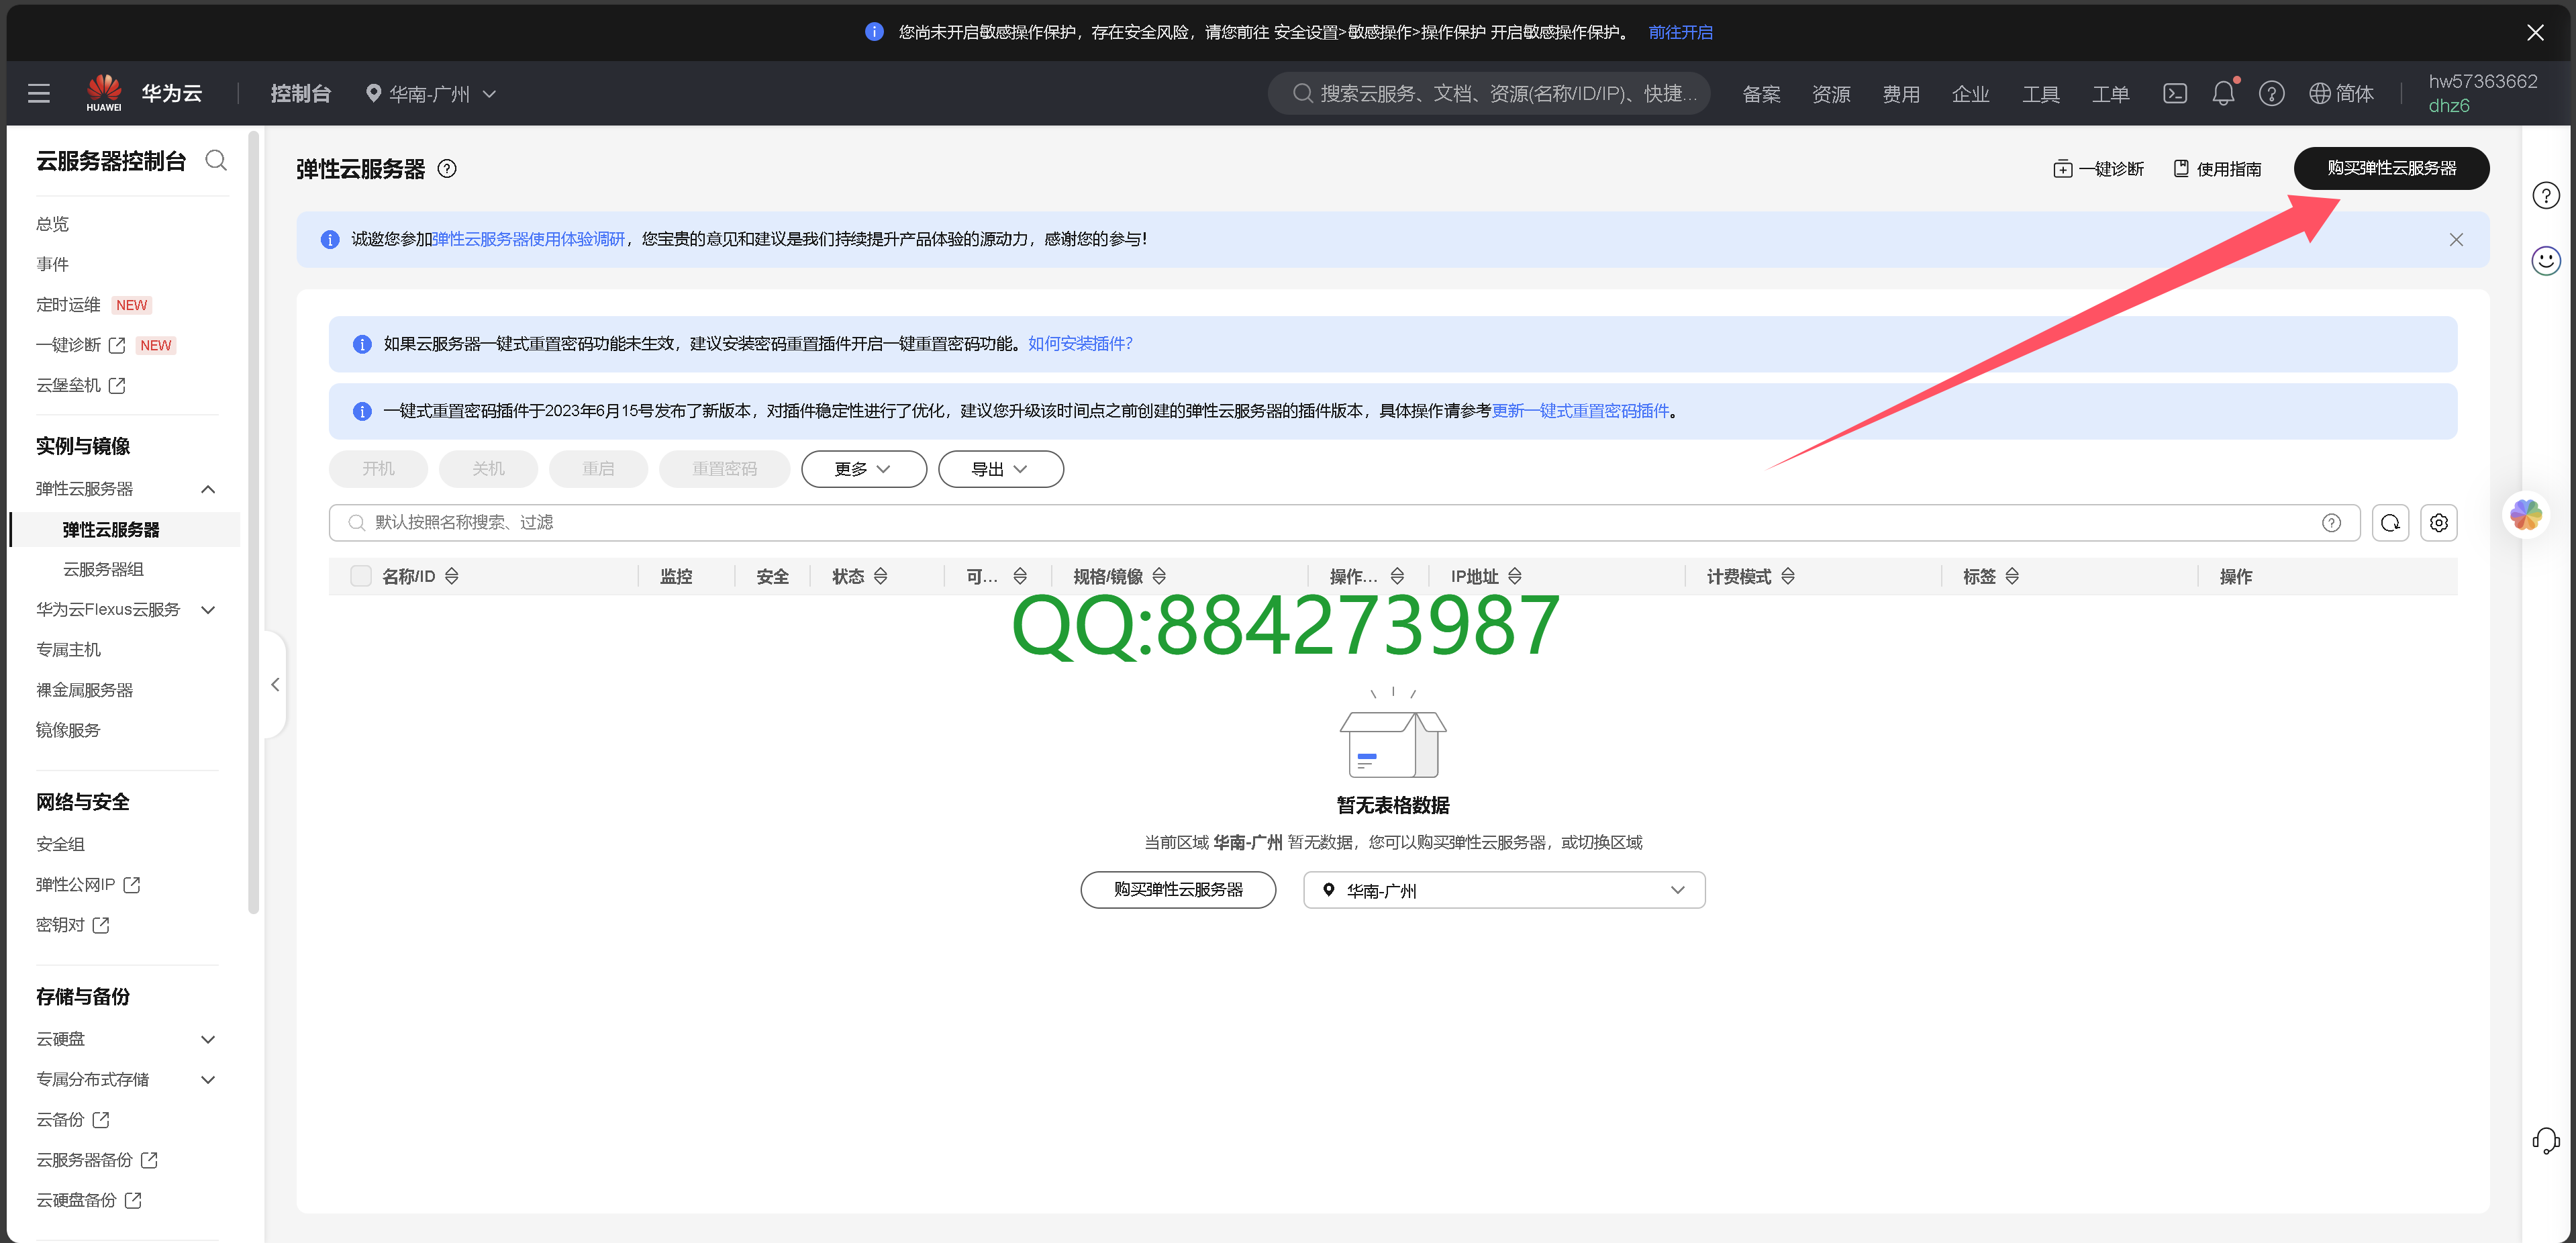
Task: Click the header help question mark icon
Action: pos(2271,94)
